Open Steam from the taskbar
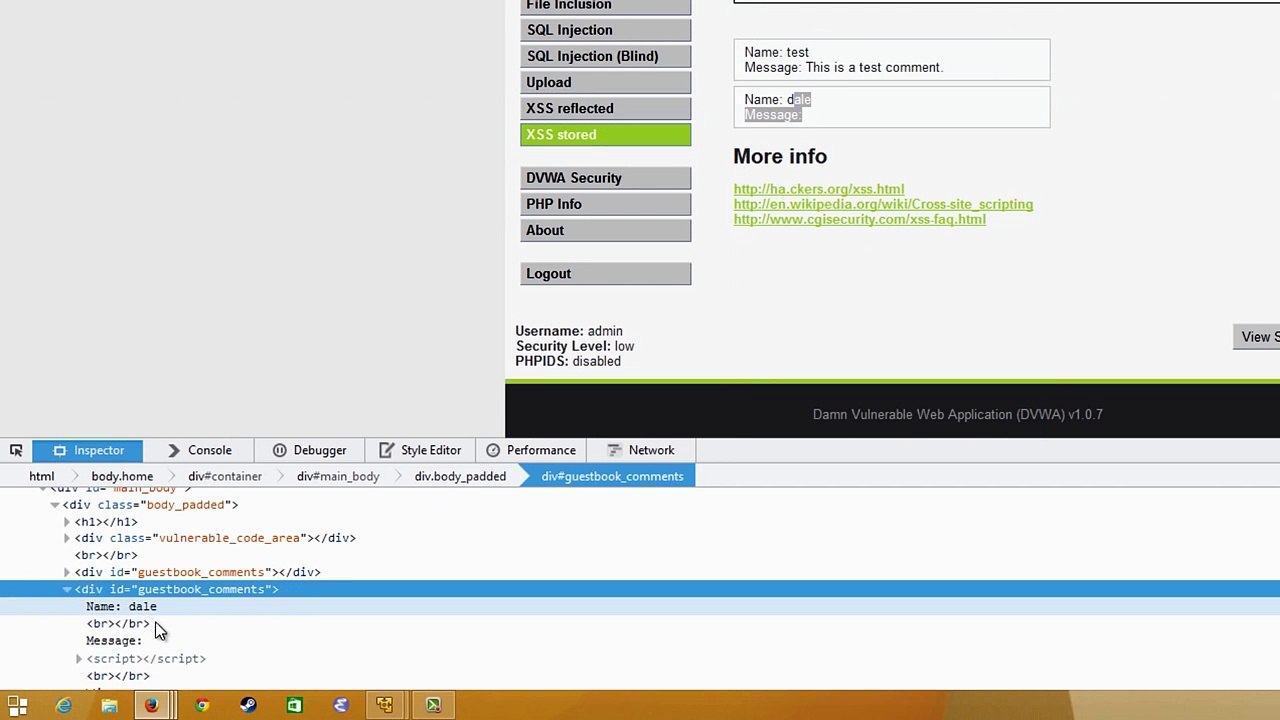 pyautogui.click(x=248, y=706)
